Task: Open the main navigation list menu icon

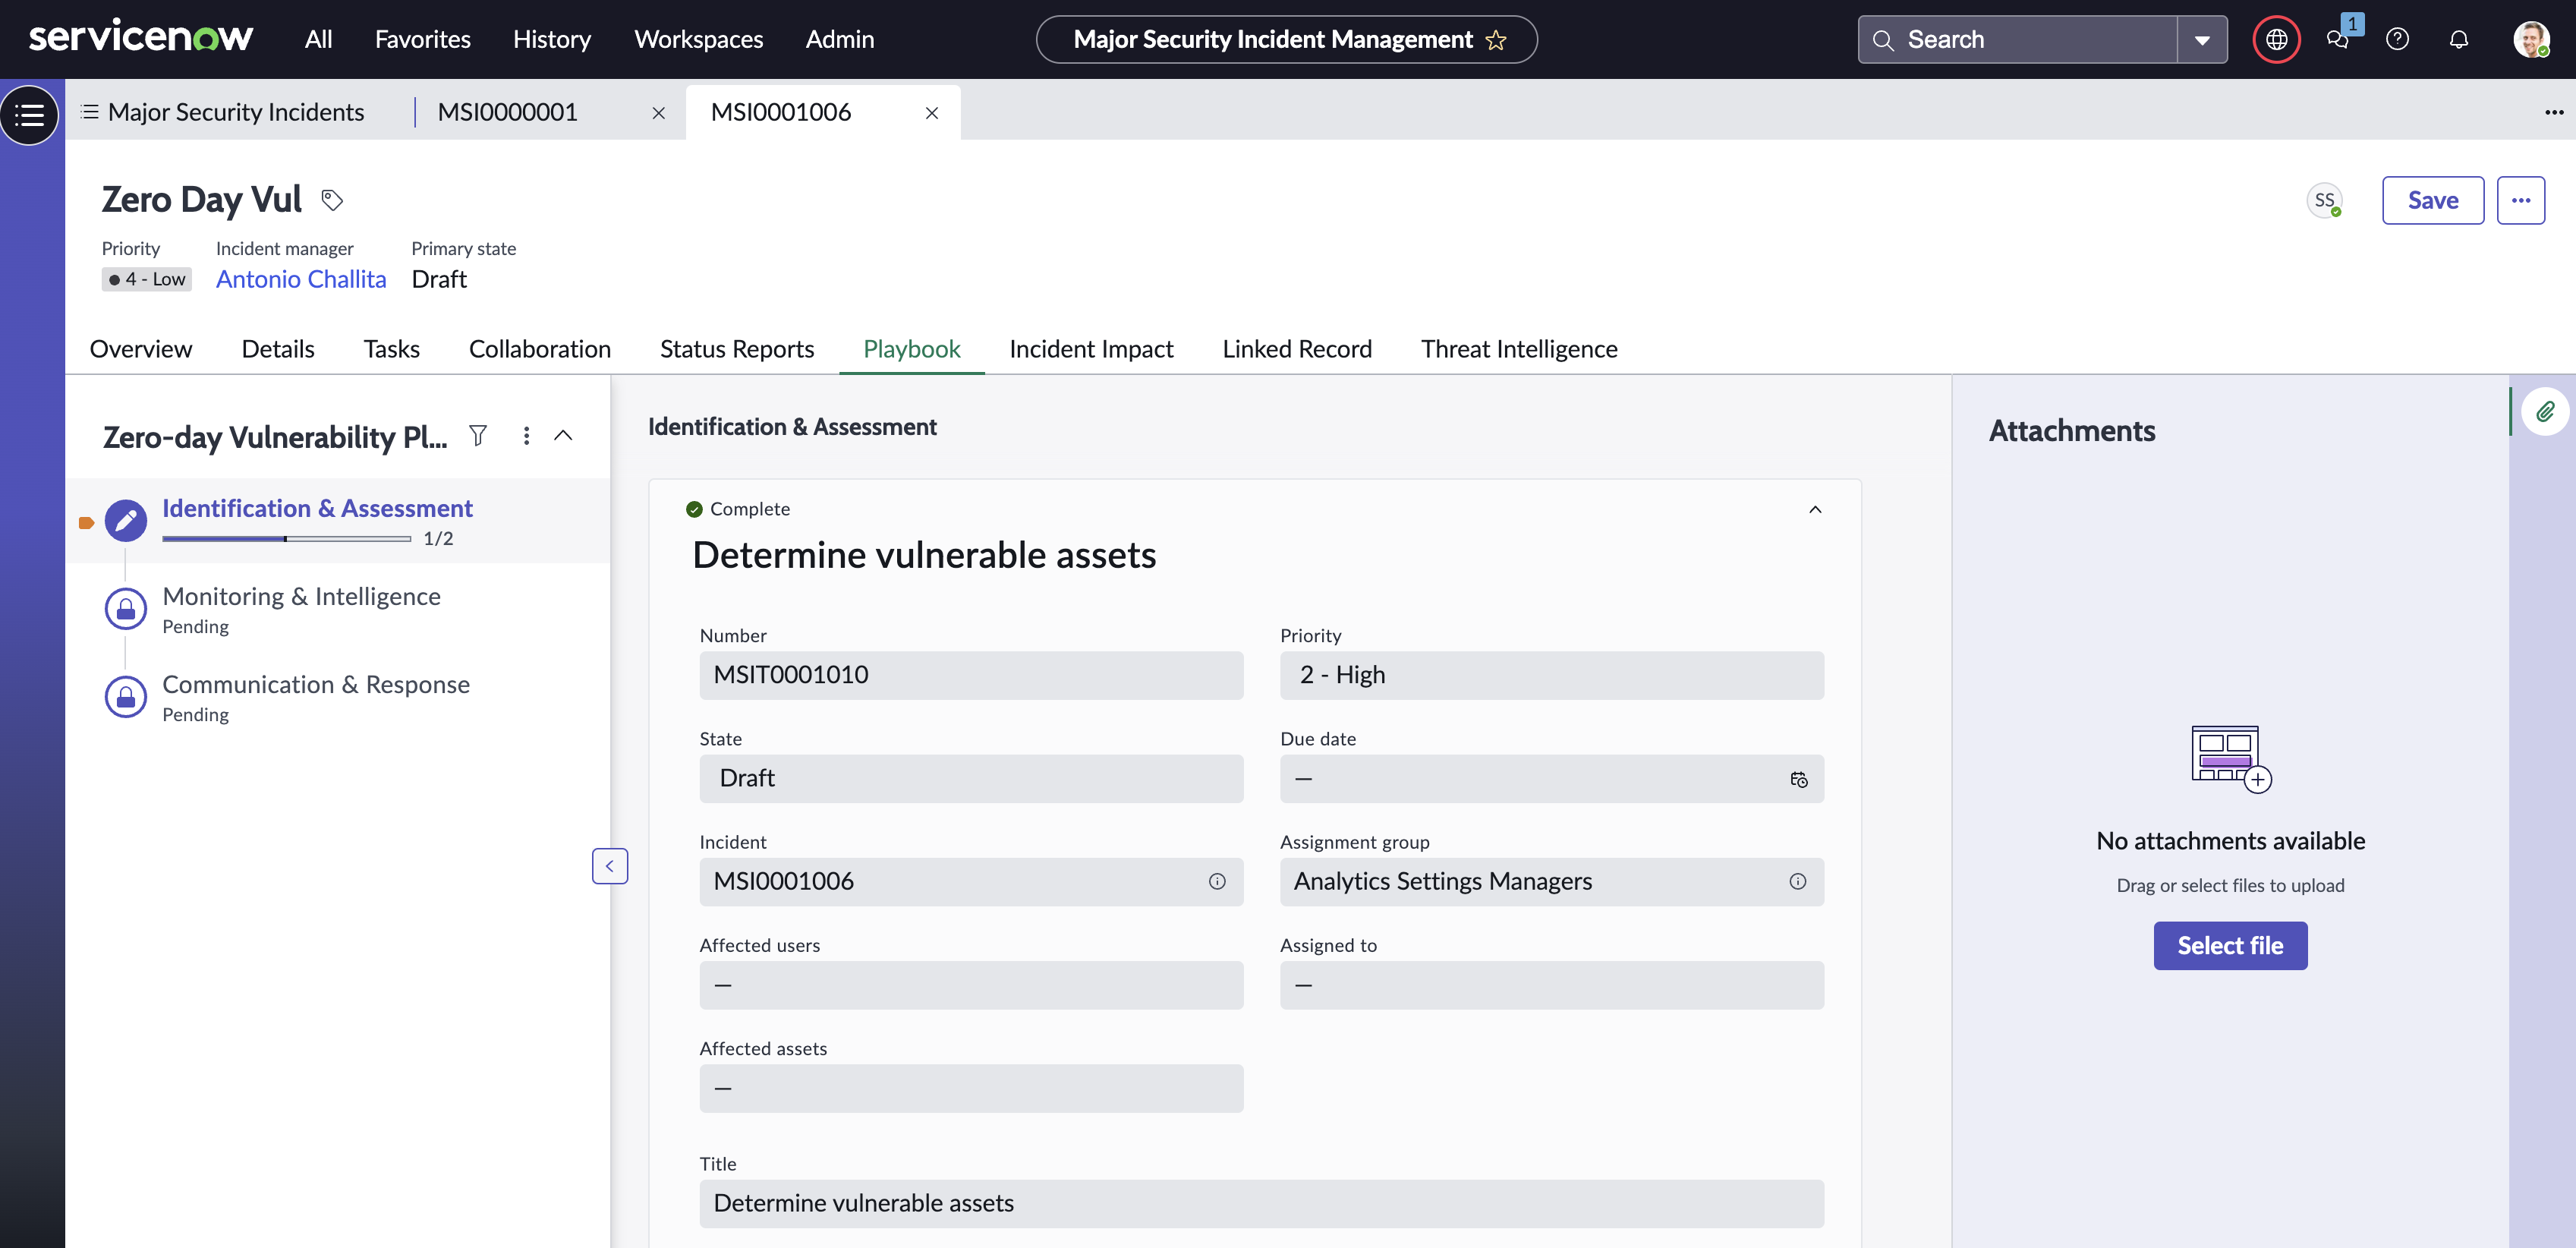Action: 30,115
